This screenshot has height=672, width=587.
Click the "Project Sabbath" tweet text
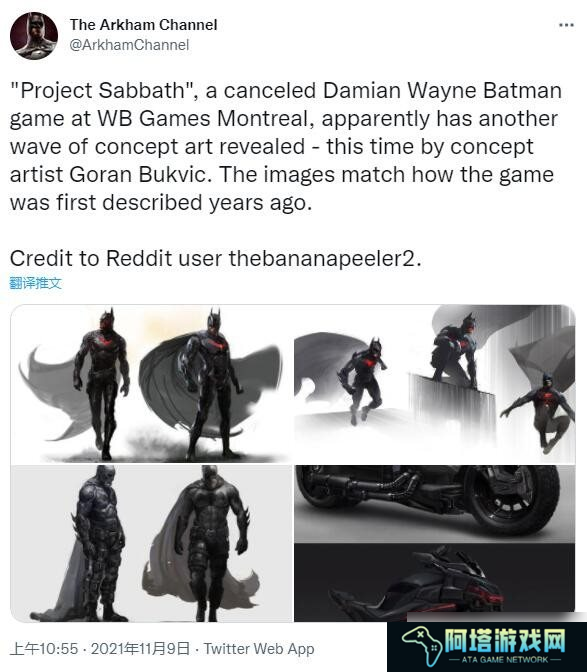pyautogui.click(x=286, y=146)
